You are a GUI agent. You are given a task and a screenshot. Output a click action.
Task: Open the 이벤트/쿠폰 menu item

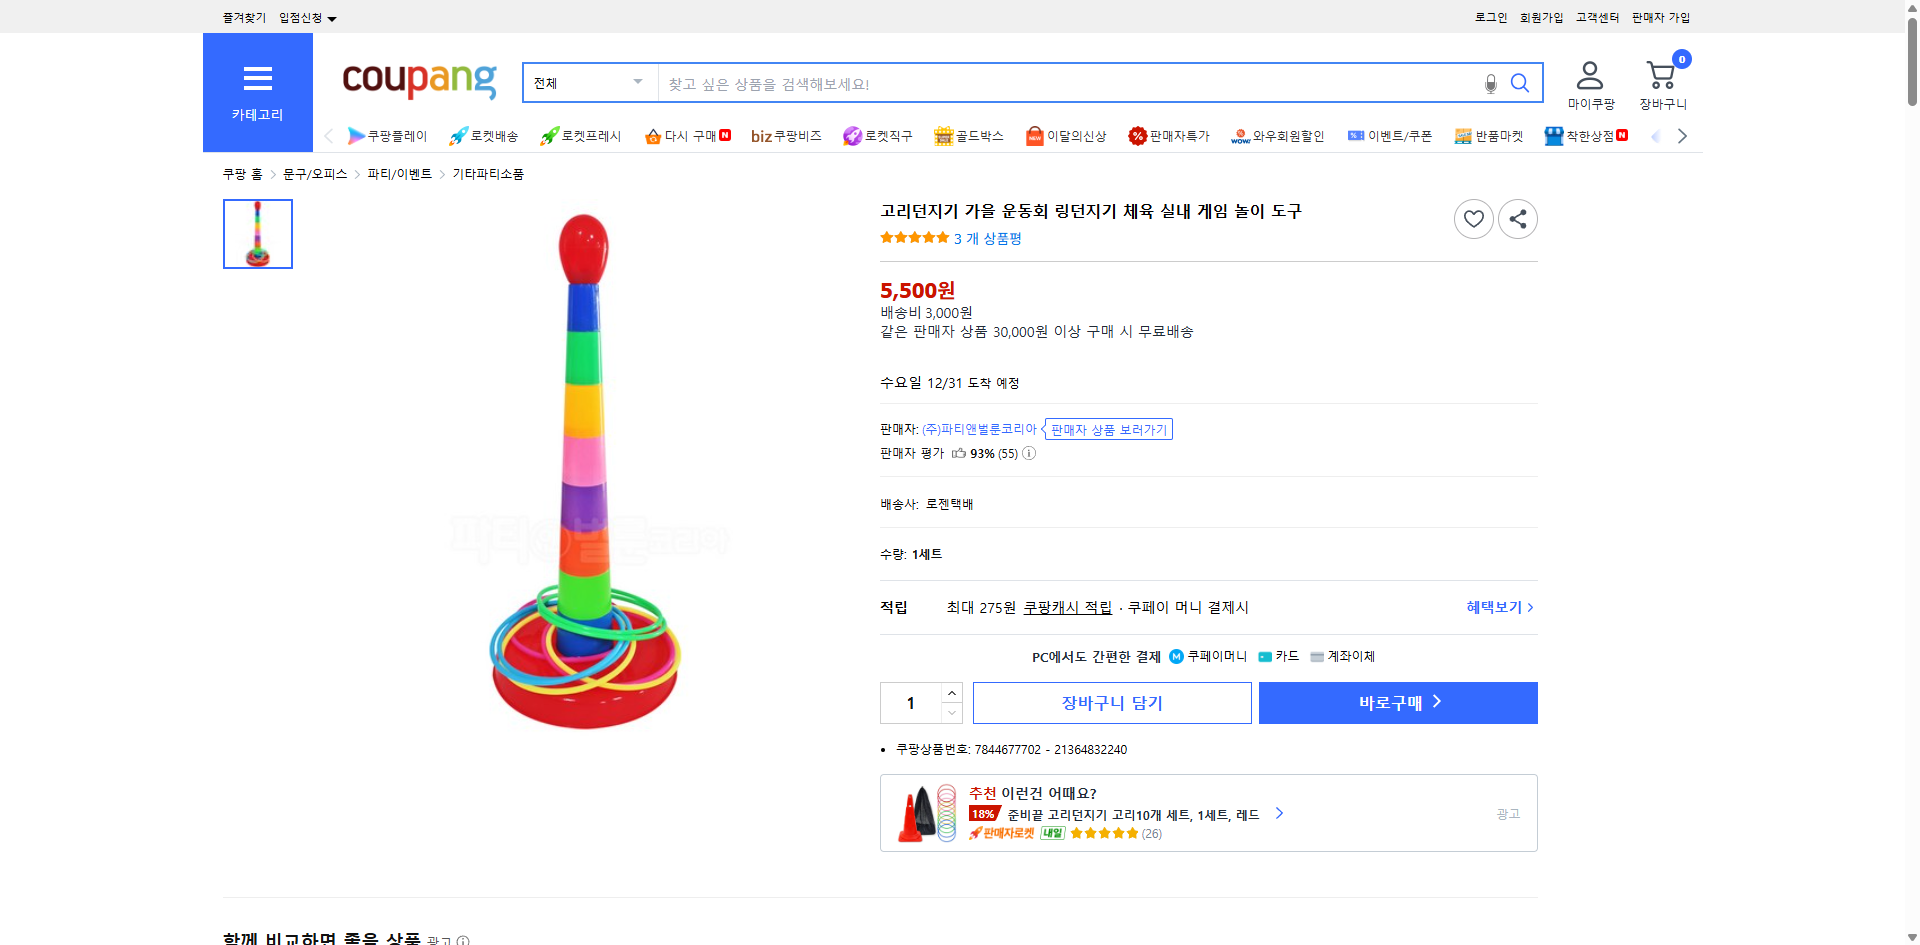1390,135
